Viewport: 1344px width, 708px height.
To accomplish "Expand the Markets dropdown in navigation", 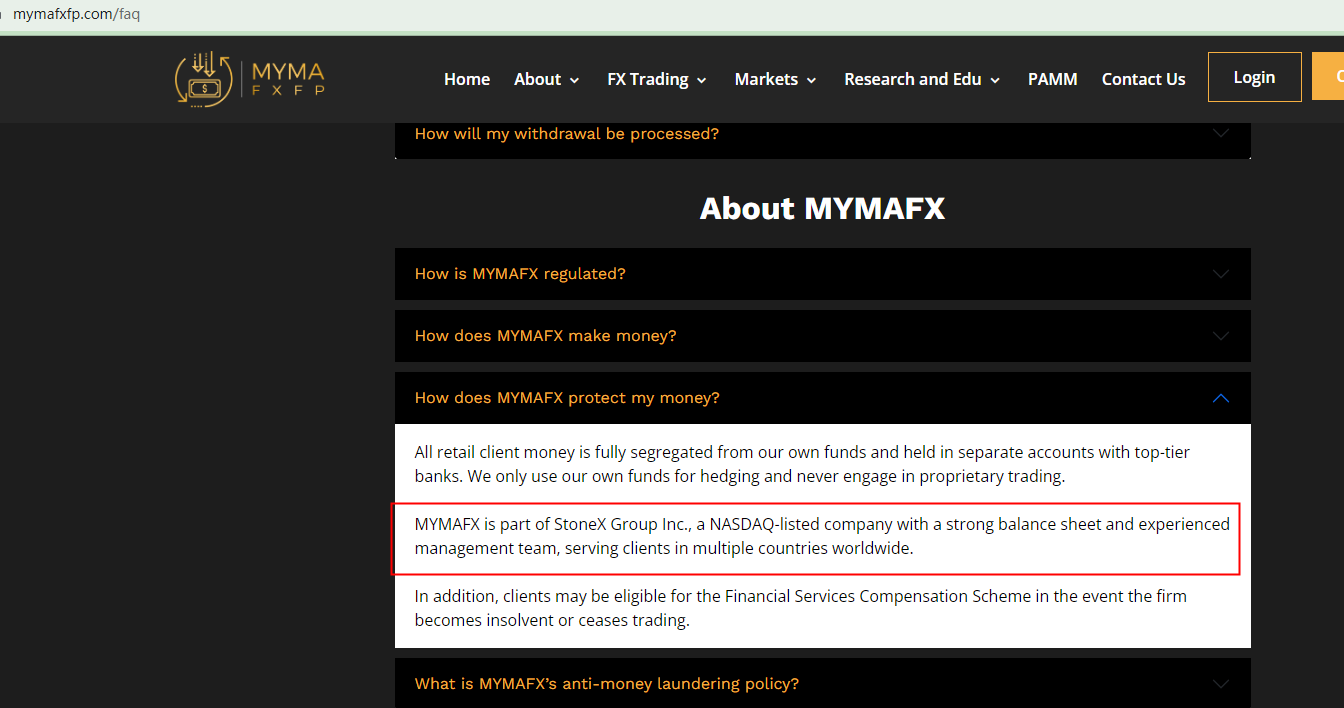I will point(775,79).
